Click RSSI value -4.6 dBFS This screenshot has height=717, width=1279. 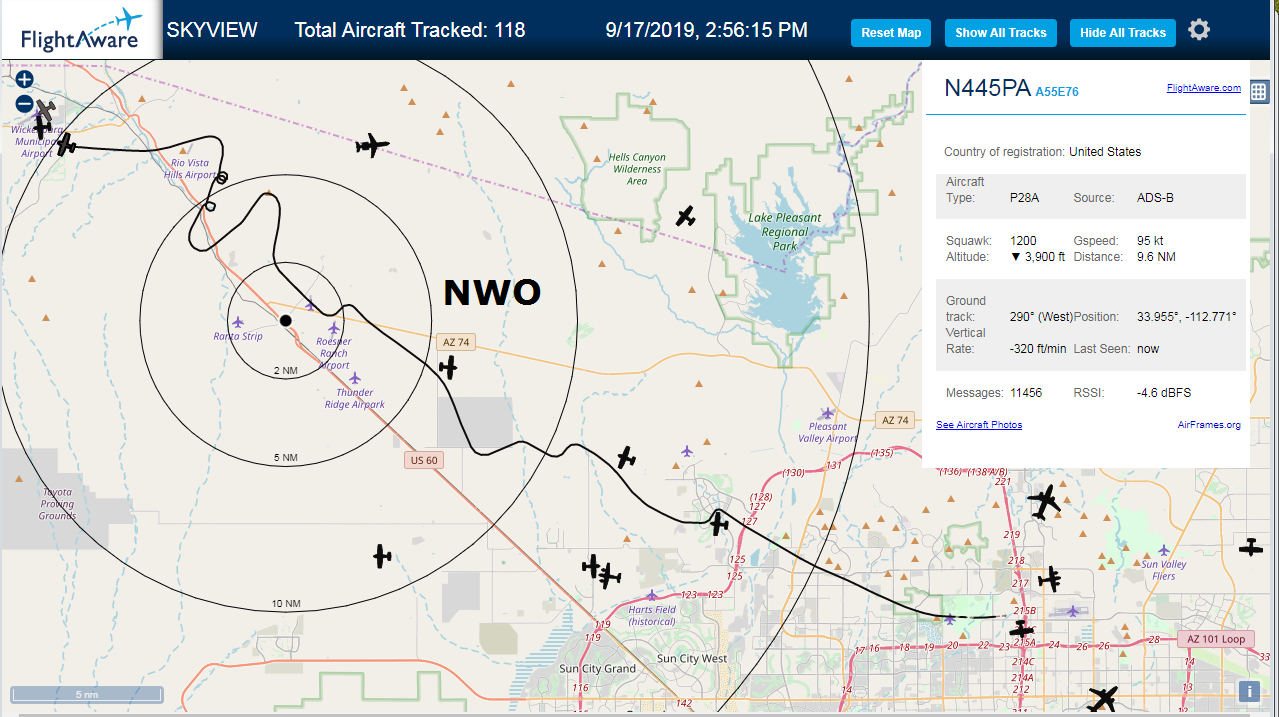pyautogui.click(x=1164, y=393)
